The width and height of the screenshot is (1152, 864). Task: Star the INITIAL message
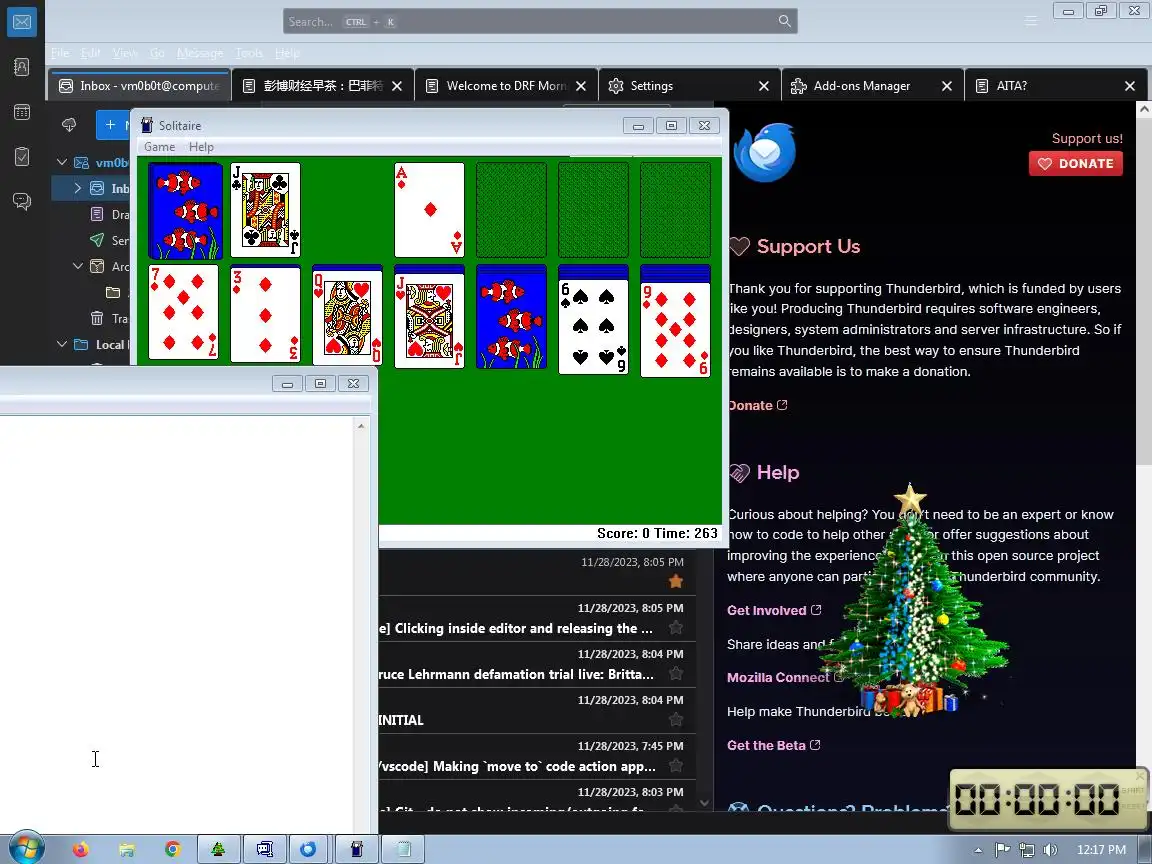676,720
